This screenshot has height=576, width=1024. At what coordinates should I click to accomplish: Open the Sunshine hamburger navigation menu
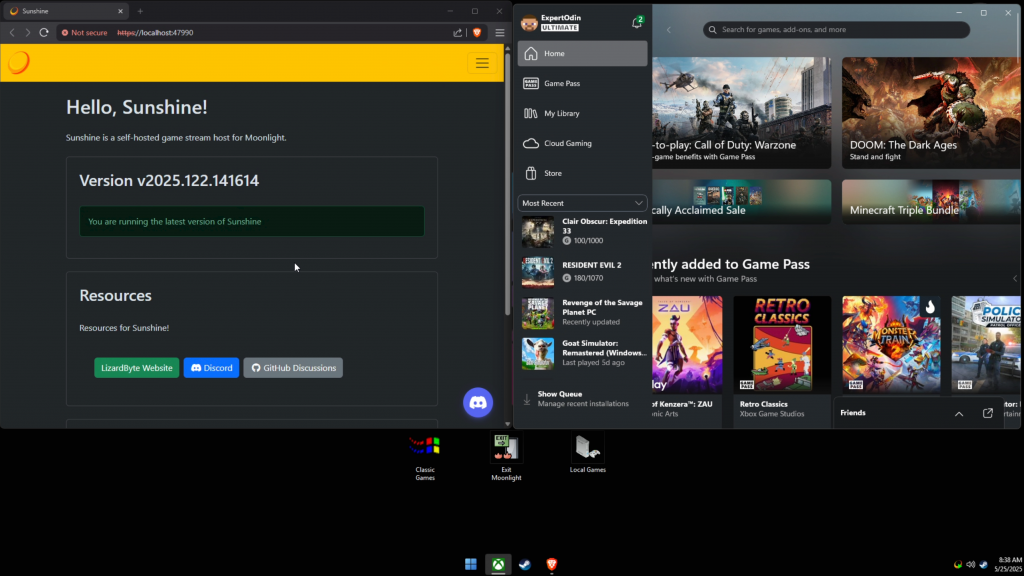[x=482, y=63]
